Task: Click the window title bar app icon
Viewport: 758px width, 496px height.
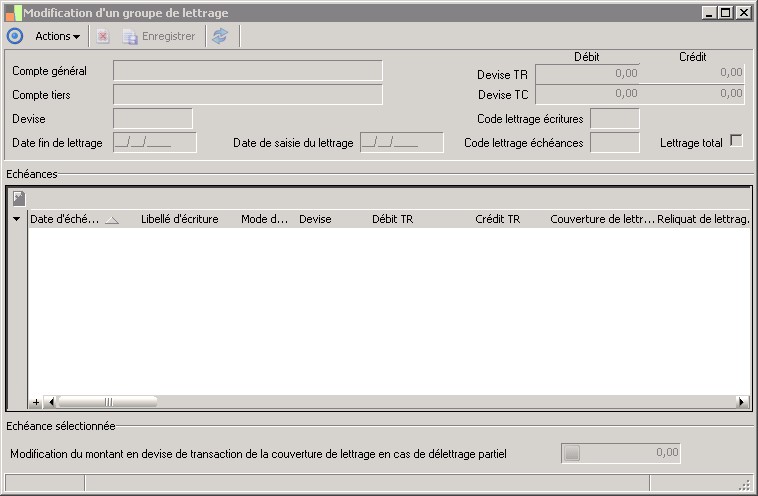Action: click(13, 13)
